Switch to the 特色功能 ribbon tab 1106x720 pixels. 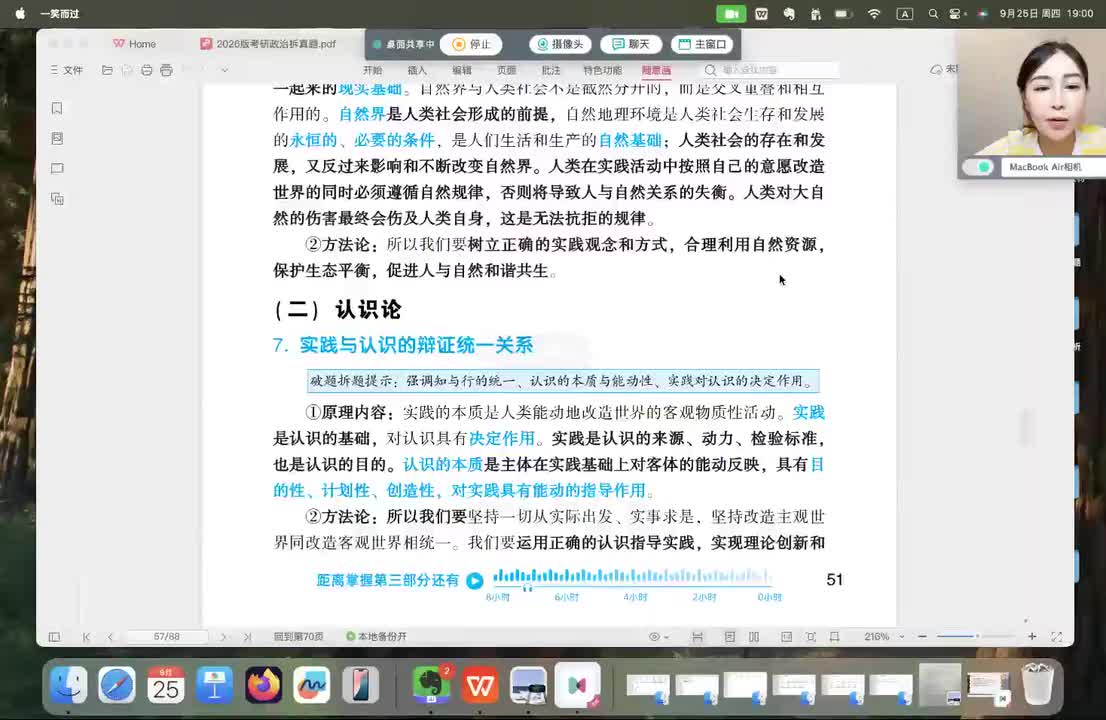tap(602, 70)
